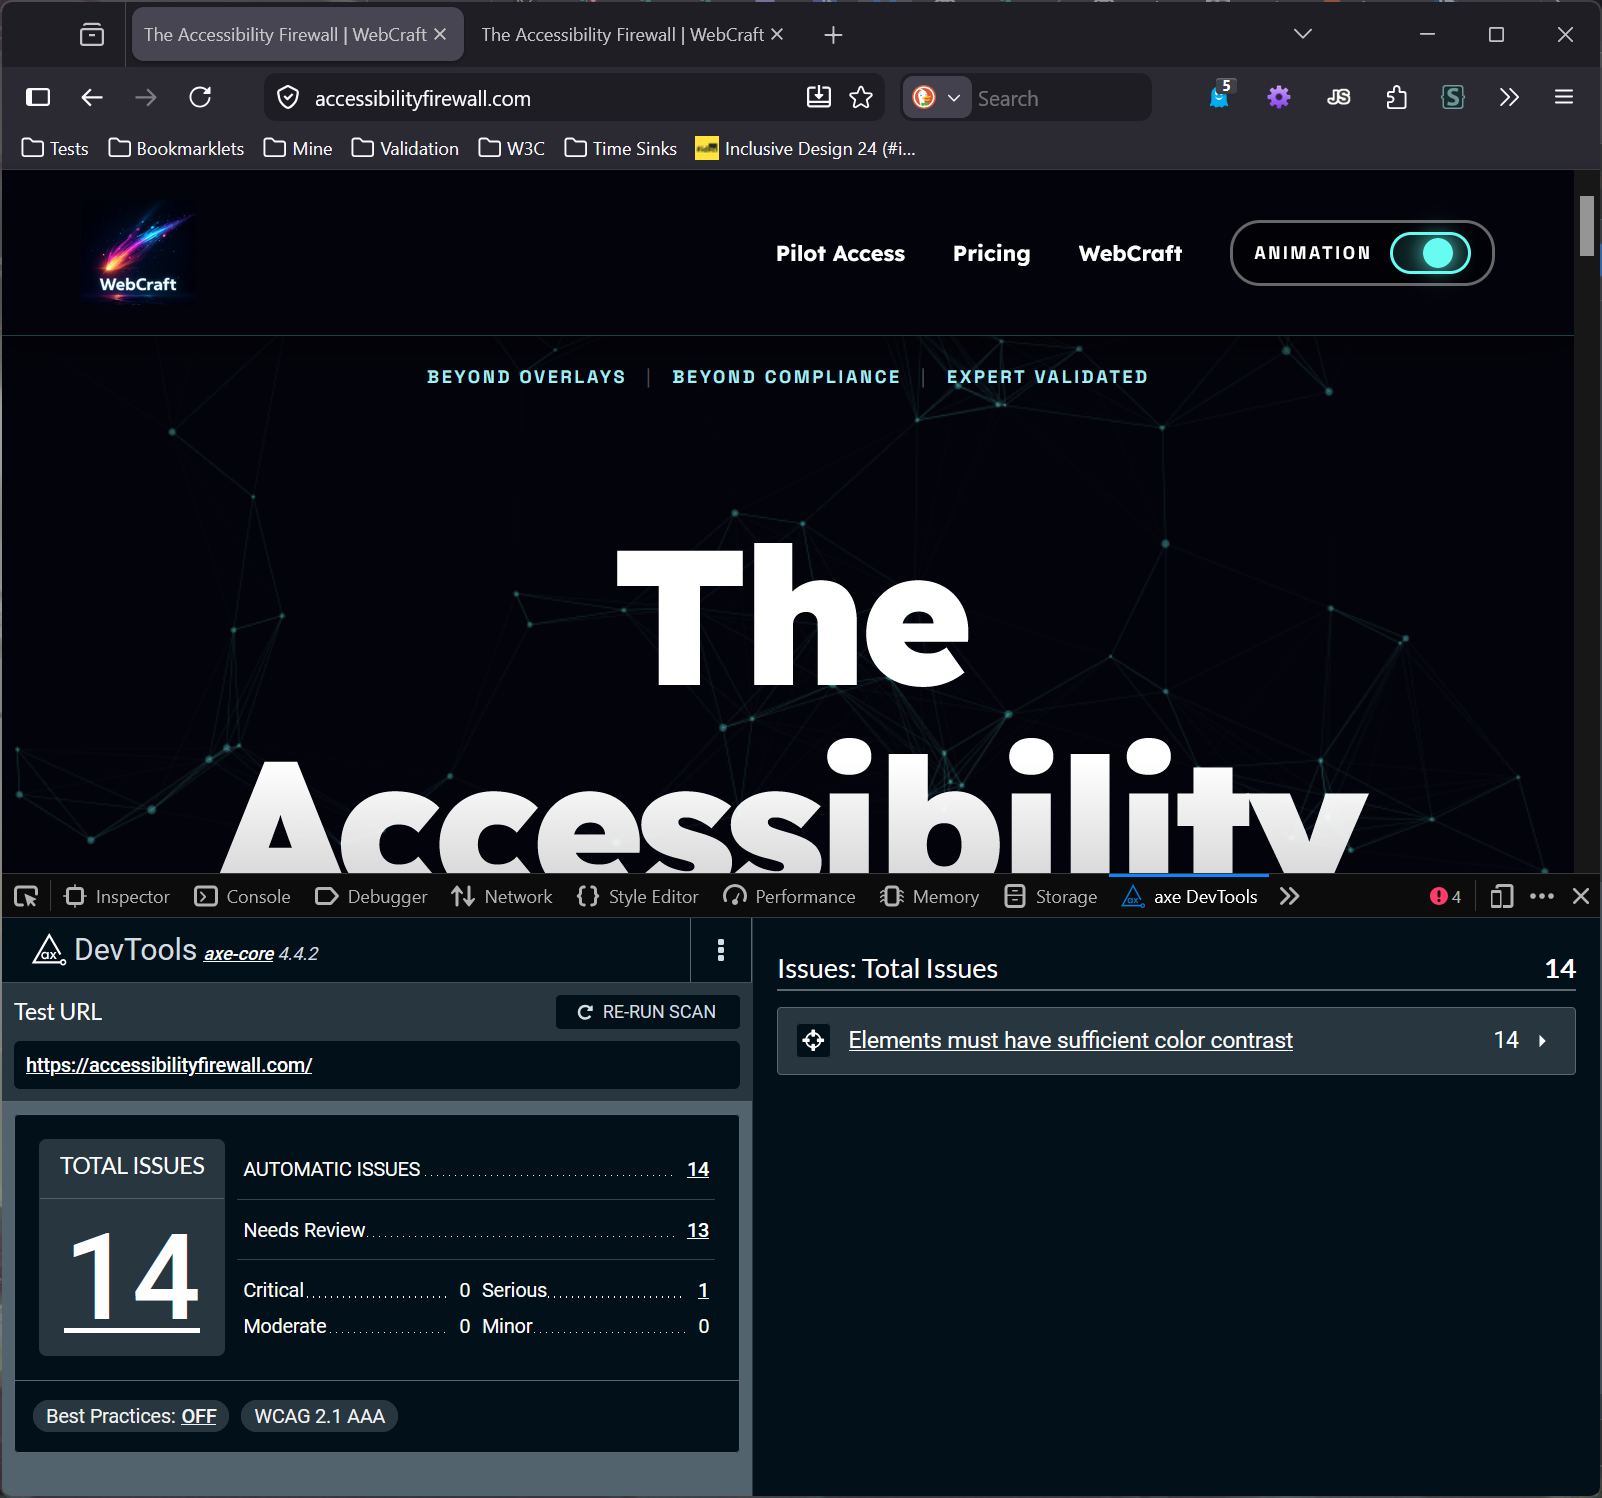Open color contrast issue details link
Image resolution: width=1602 pixels, height=1498 pixels.
[x=1070, y=1041]
